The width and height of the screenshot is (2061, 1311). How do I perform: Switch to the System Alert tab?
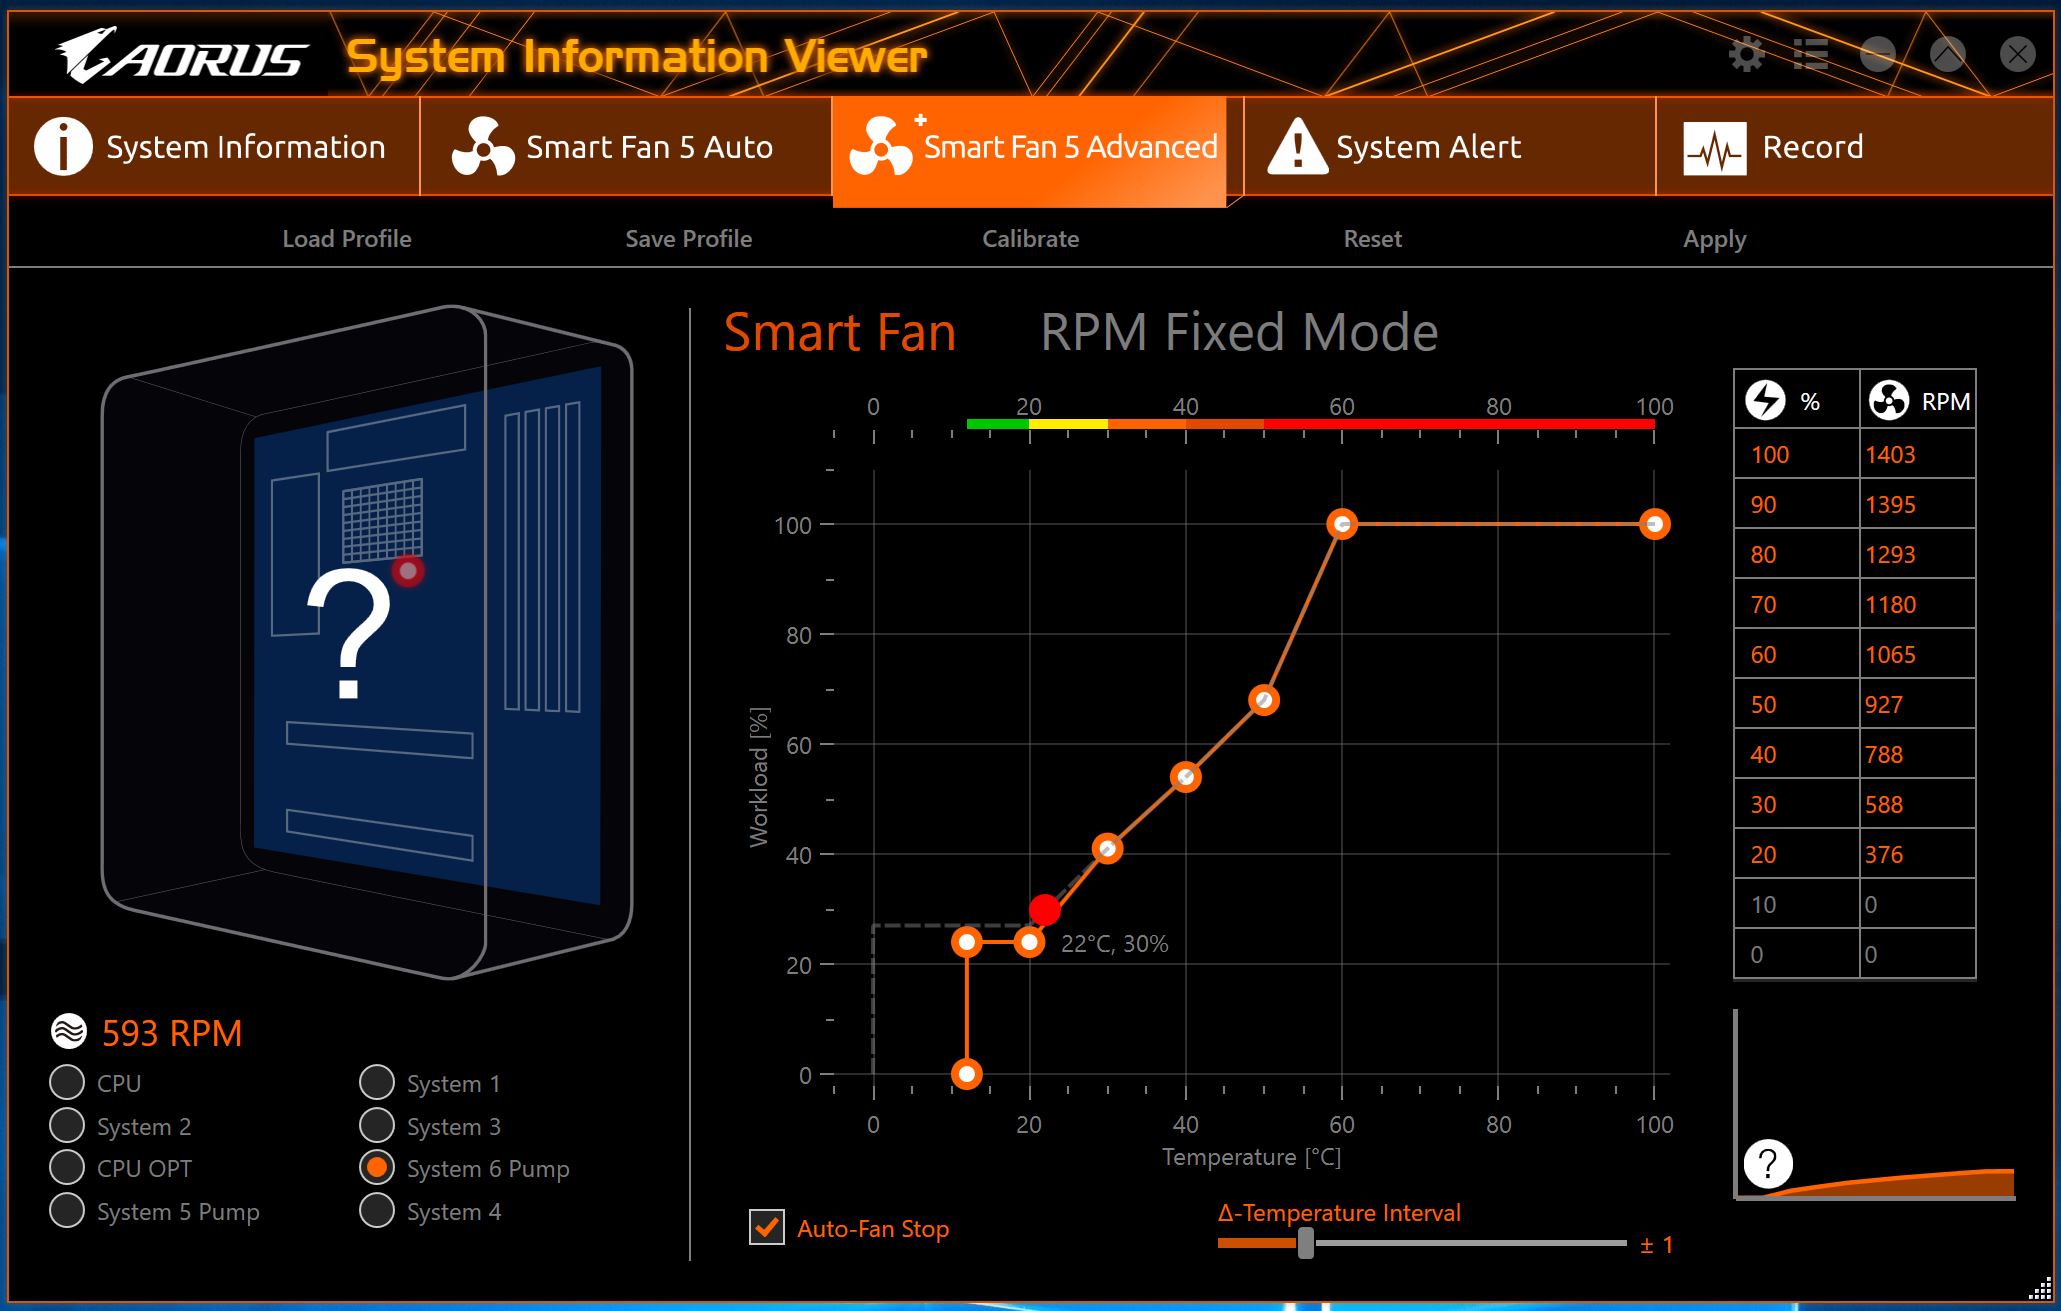1450,146
